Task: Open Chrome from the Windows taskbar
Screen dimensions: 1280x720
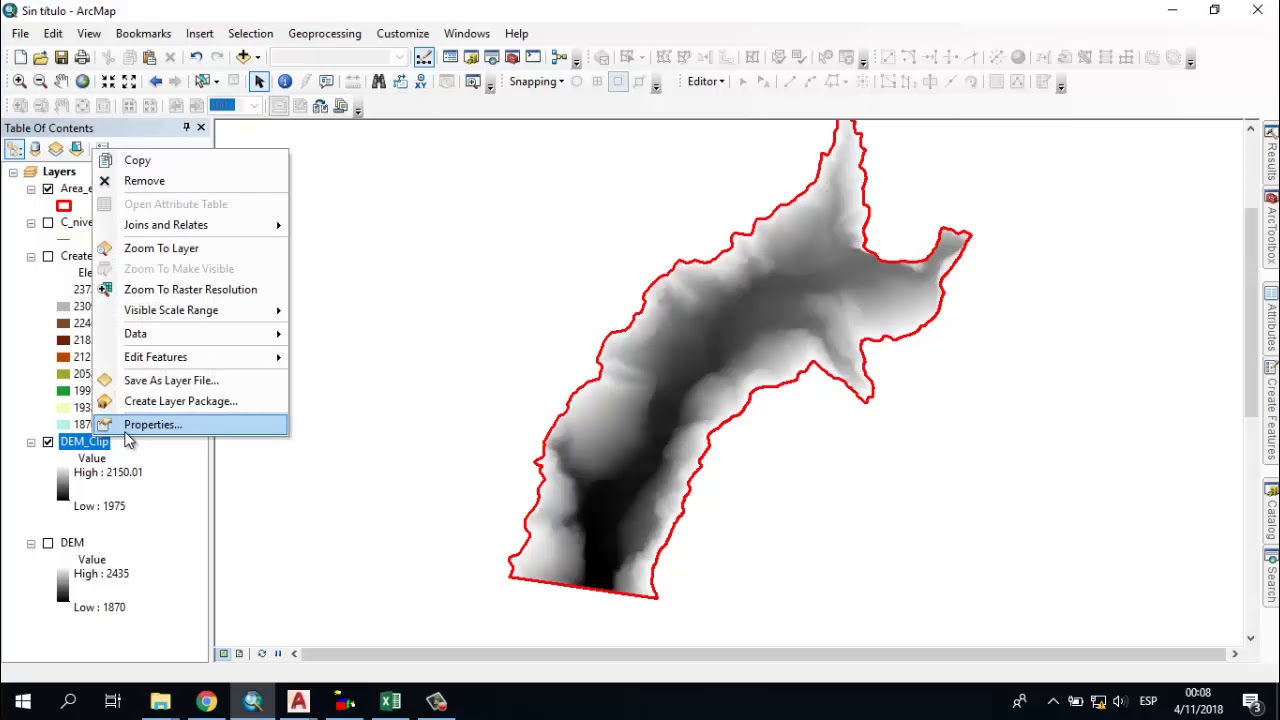Action: point(206,702)
